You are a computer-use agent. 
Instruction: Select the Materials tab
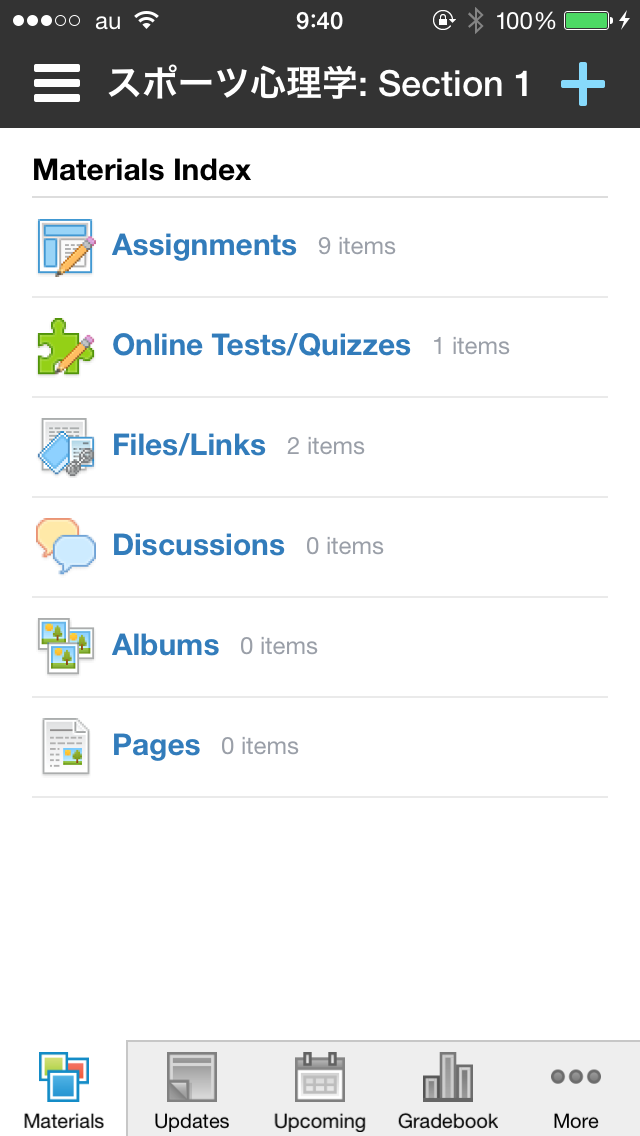(64, 1090)
